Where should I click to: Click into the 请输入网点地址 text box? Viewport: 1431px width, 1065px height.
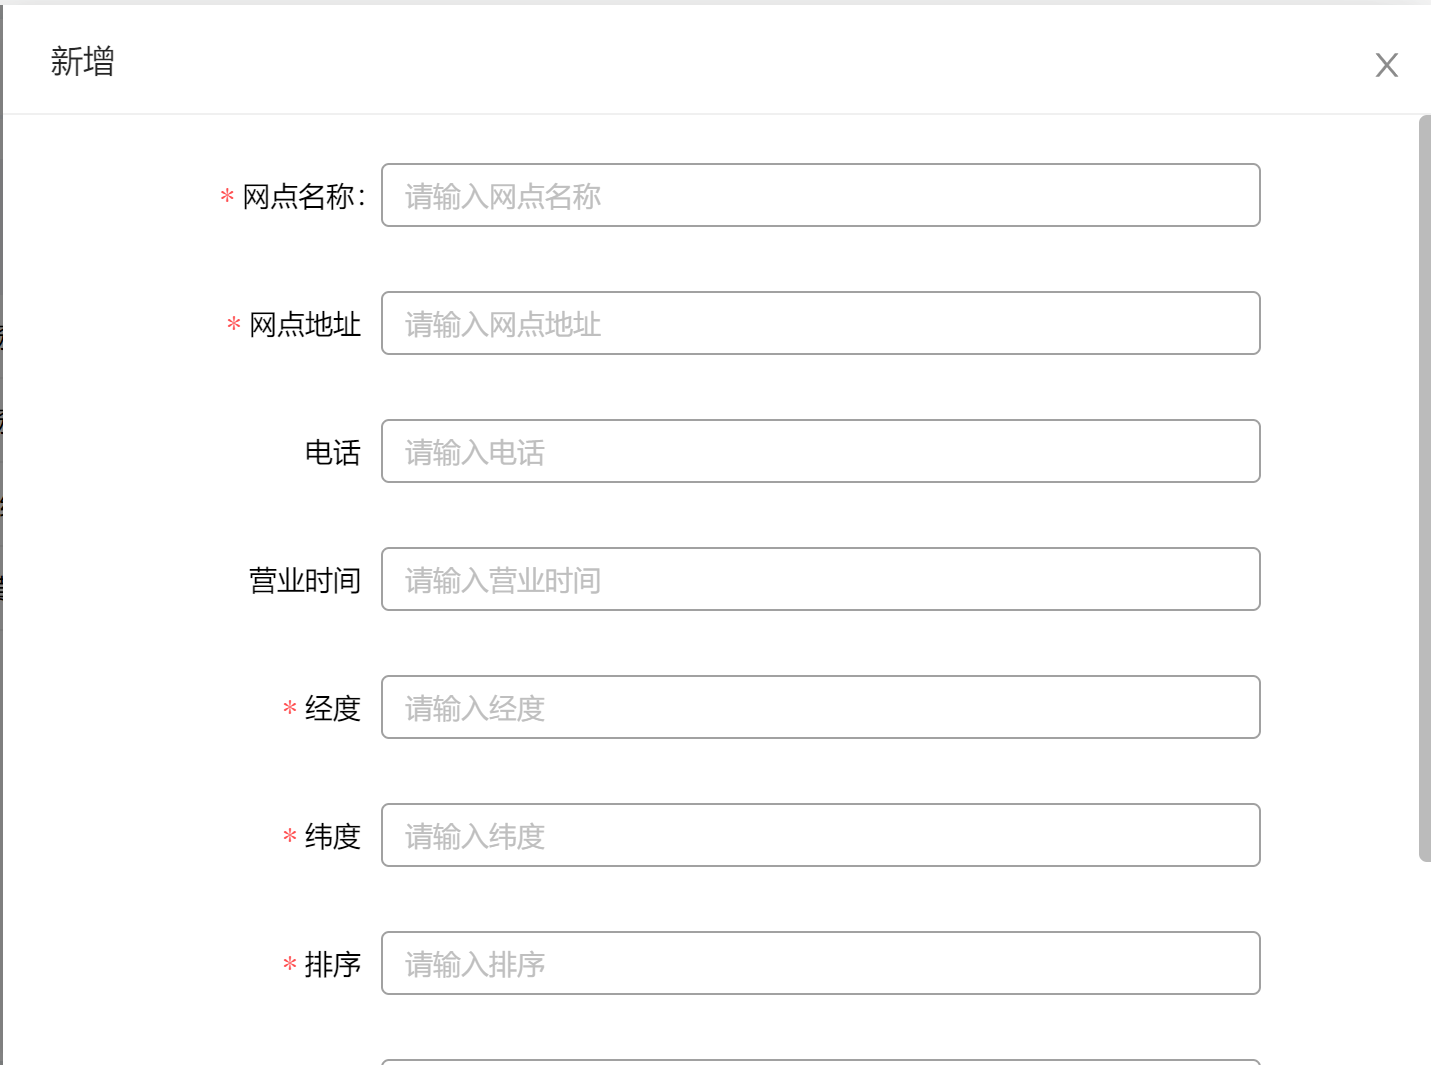pyautogui.click(x=820, y=323)
